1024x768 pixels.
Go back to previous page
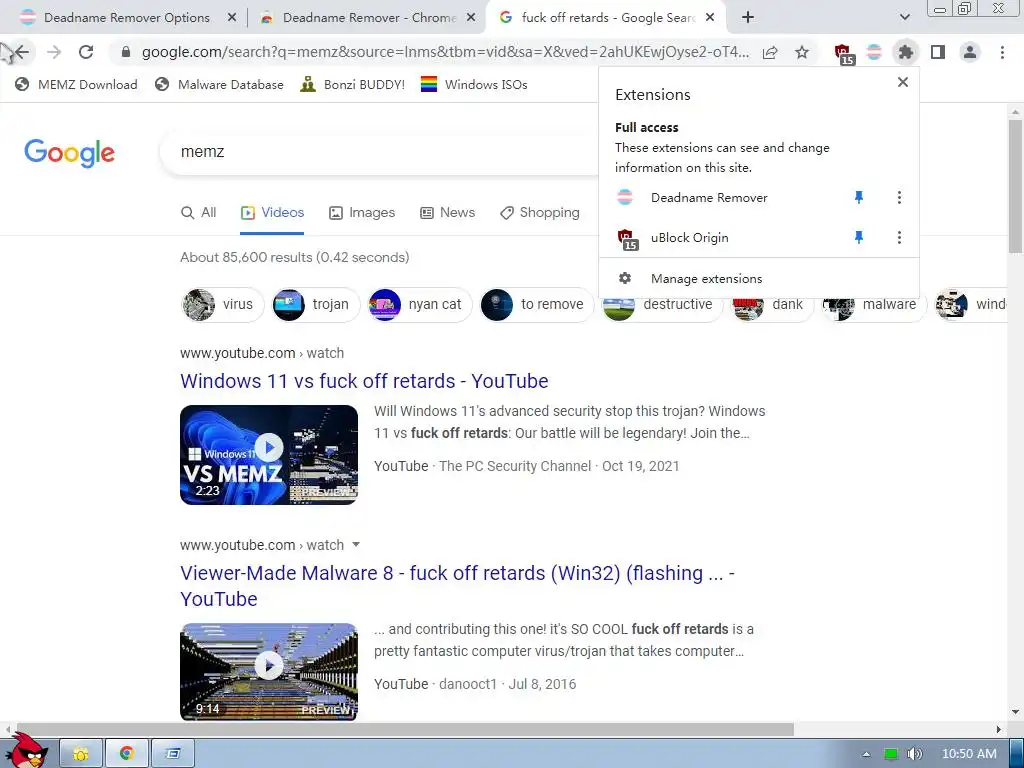click(x=22, y=52)
